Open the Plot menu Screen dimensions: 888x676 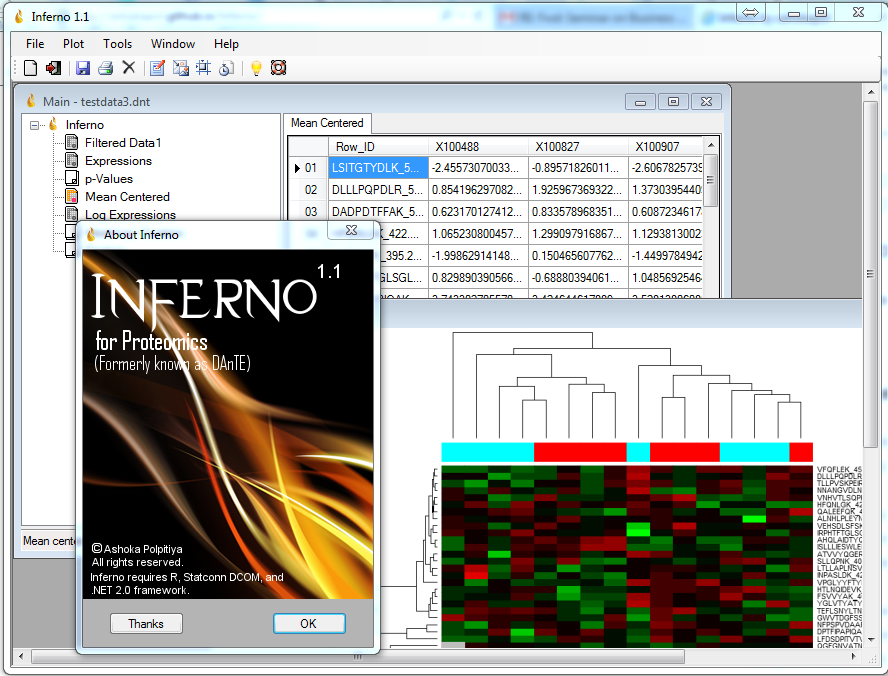pyautogui.click(x=73, y=44)
